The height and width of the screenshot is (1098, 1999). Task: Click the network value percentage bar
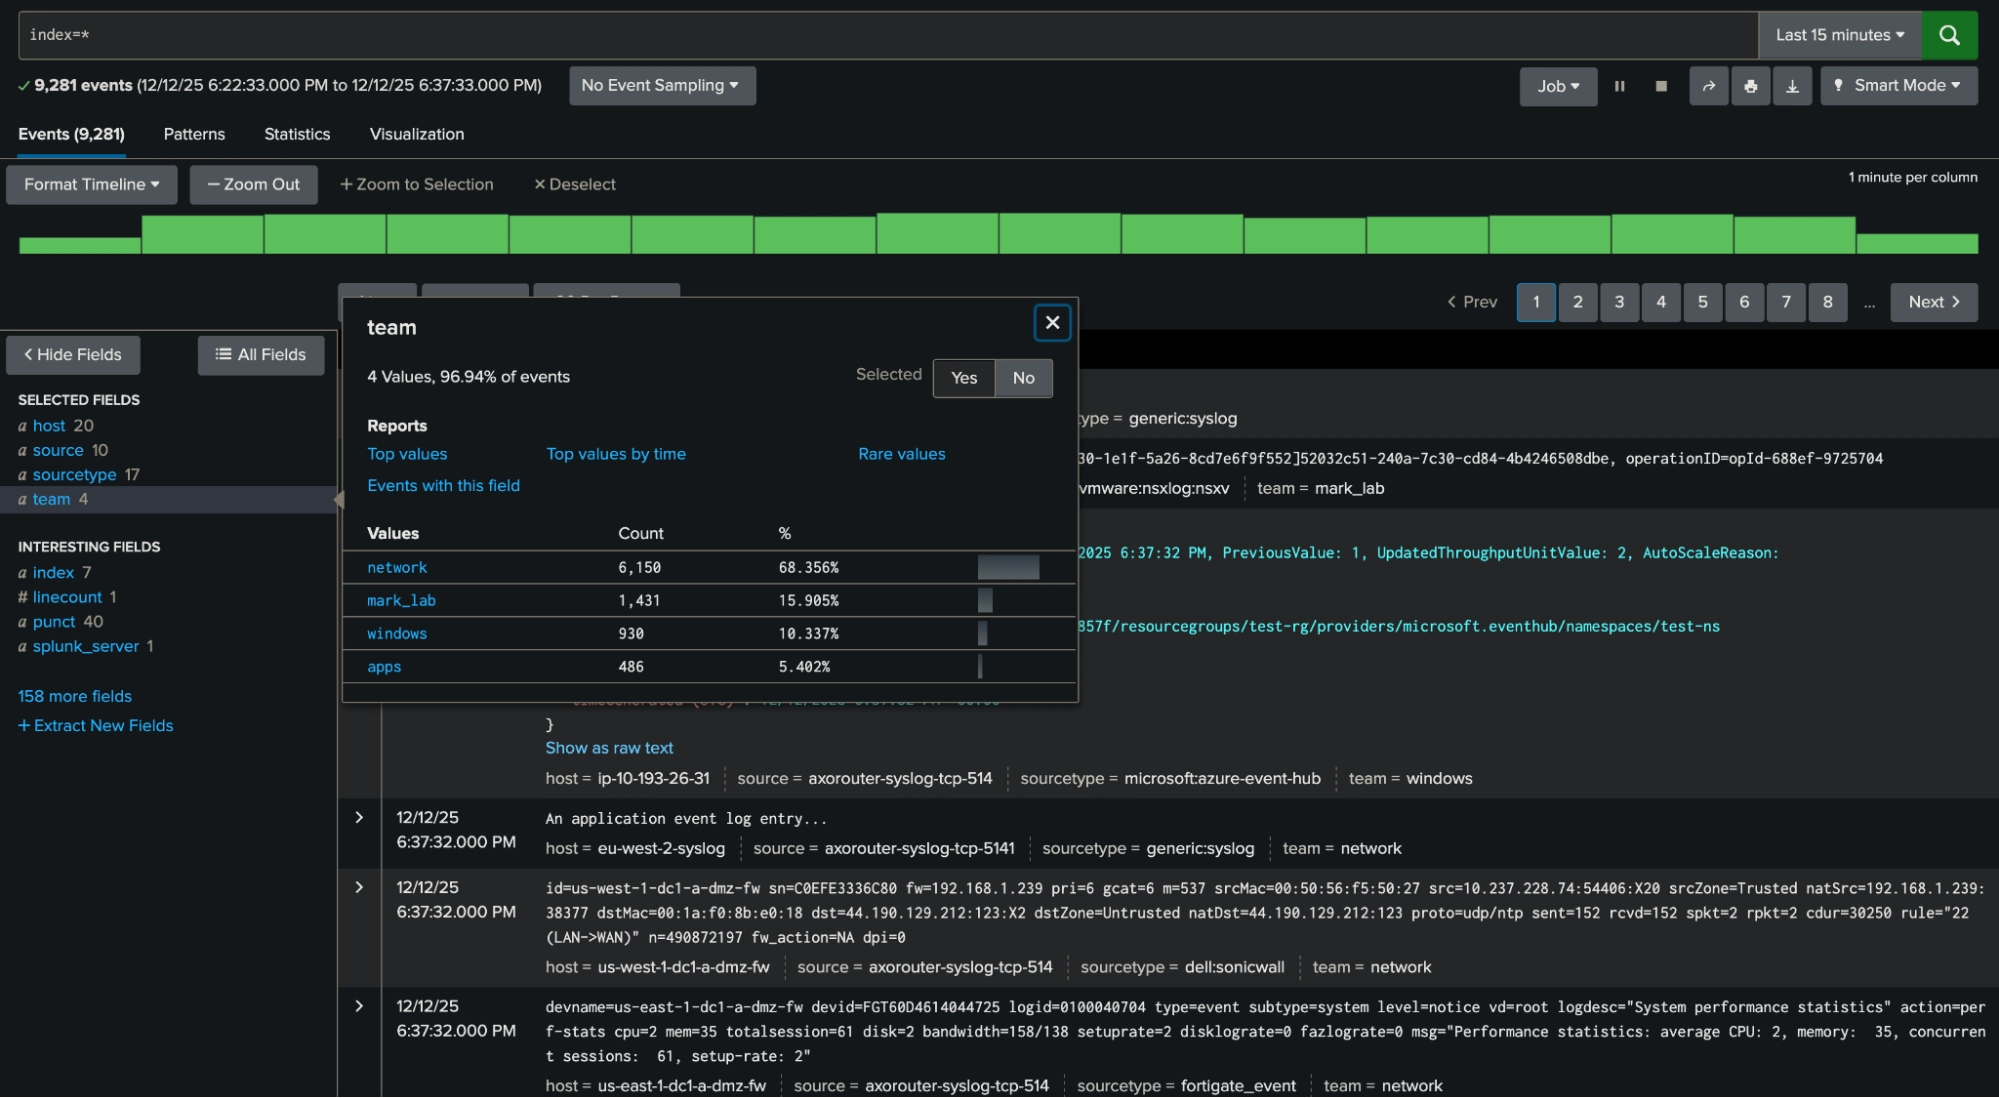[x=1008, y=568]
